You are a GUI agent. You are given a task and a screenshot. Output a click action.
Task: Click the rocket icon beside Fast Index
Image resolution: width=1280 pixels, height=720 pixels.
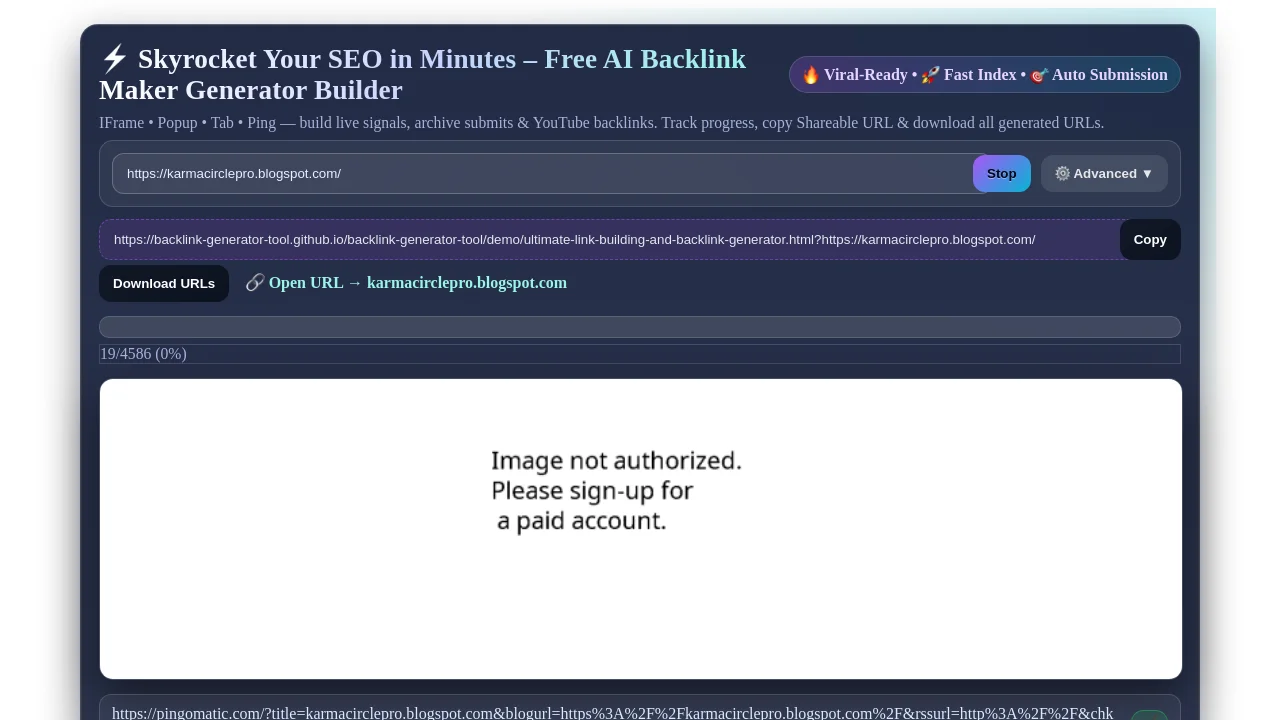(931, 75)
